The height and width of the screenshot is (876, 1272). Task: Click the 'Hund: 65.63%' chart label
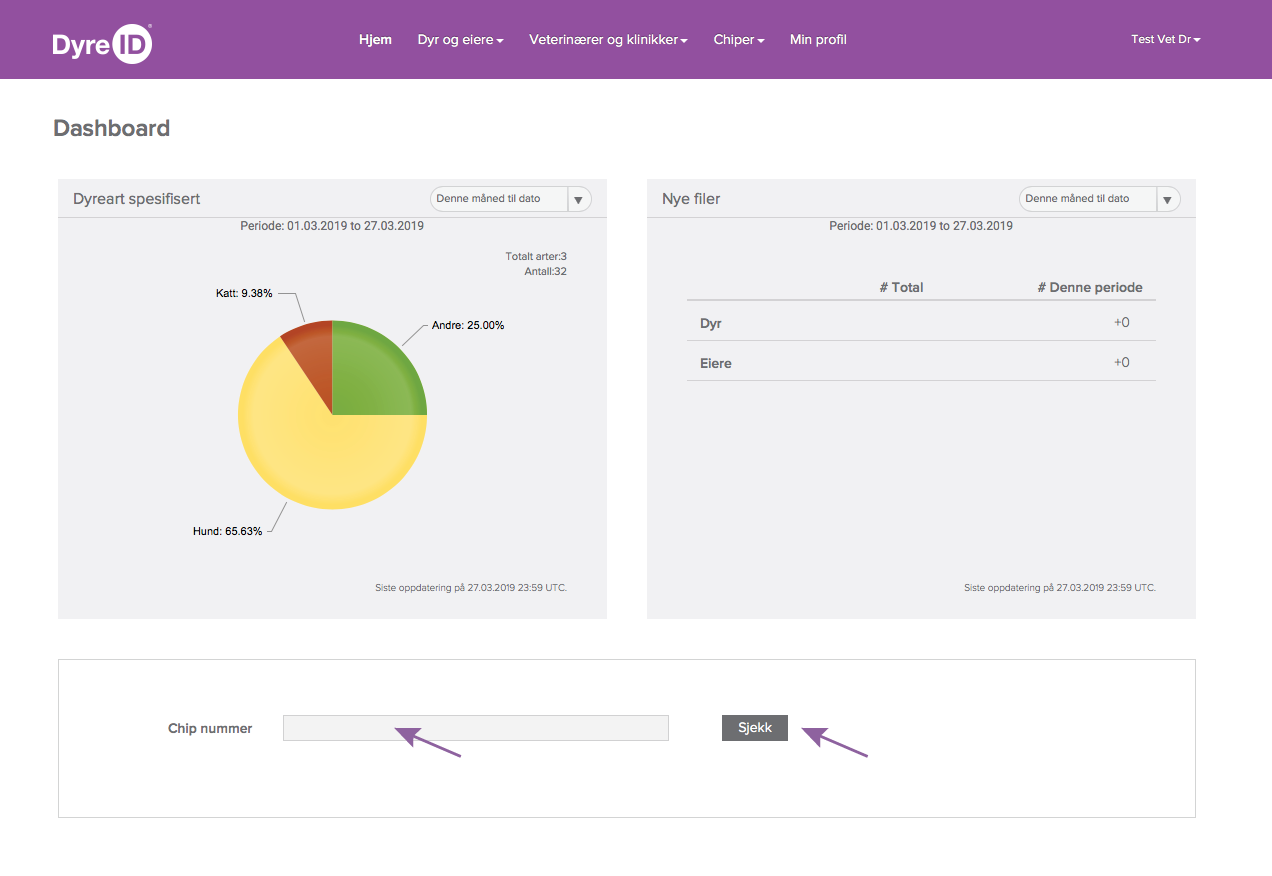[x=228, y=531]
